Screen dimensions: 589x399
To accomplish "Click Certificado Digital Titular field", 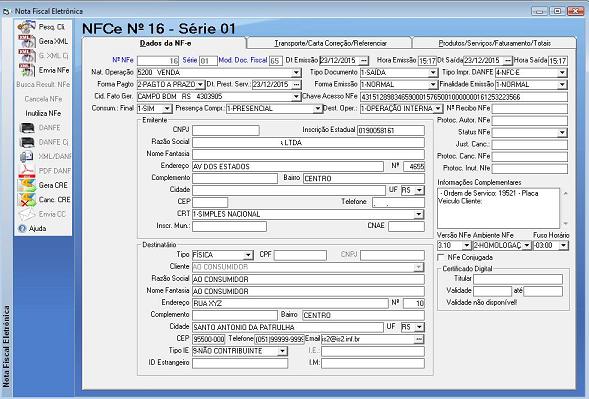I will tap(518, 279).
